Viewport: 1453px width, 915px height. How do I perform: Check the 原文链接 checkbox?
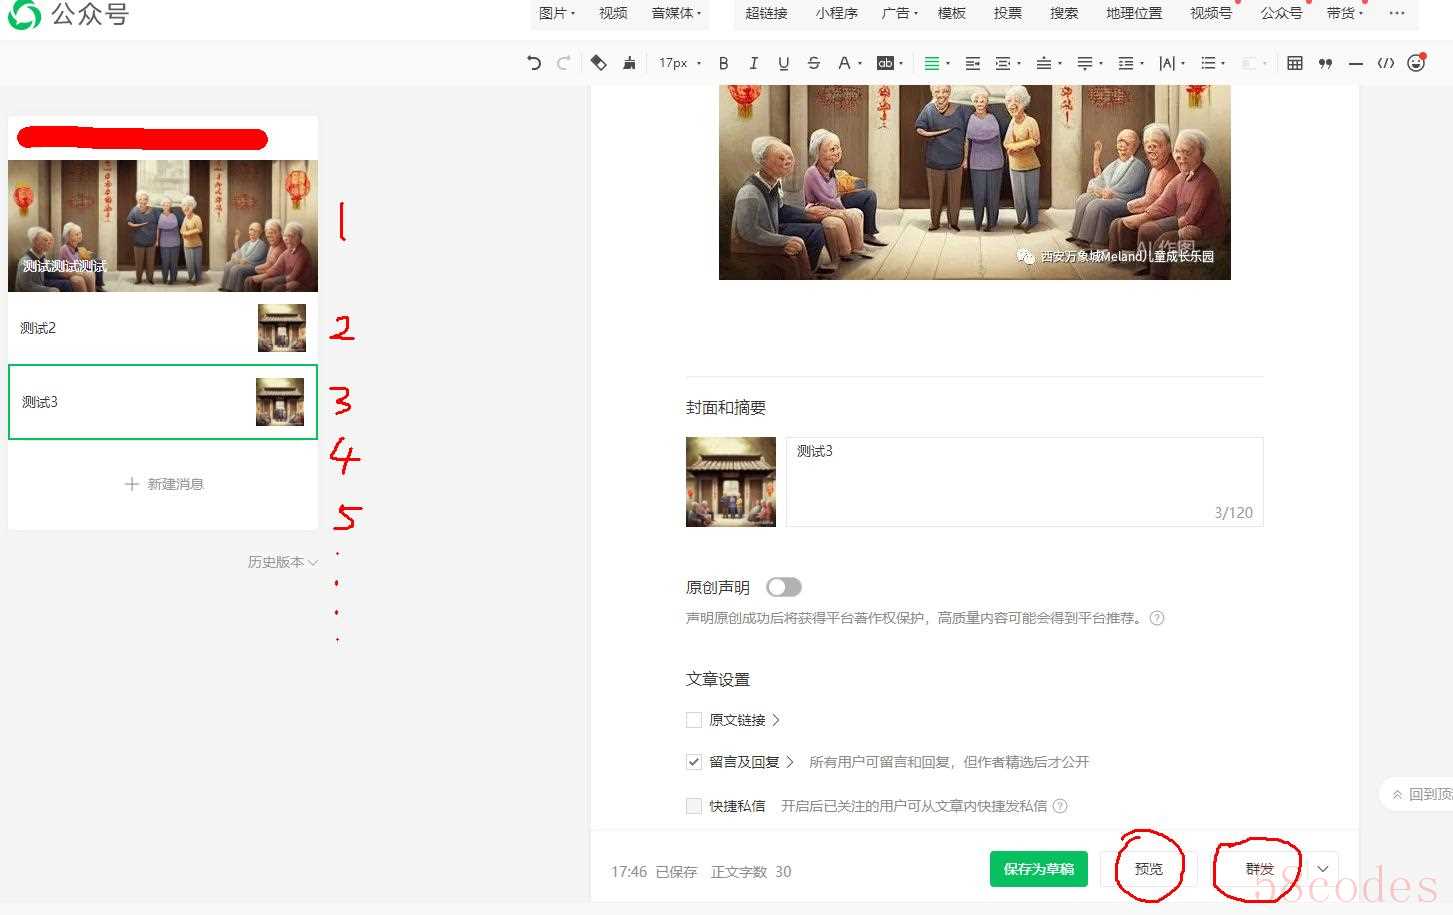coord(694,720)
